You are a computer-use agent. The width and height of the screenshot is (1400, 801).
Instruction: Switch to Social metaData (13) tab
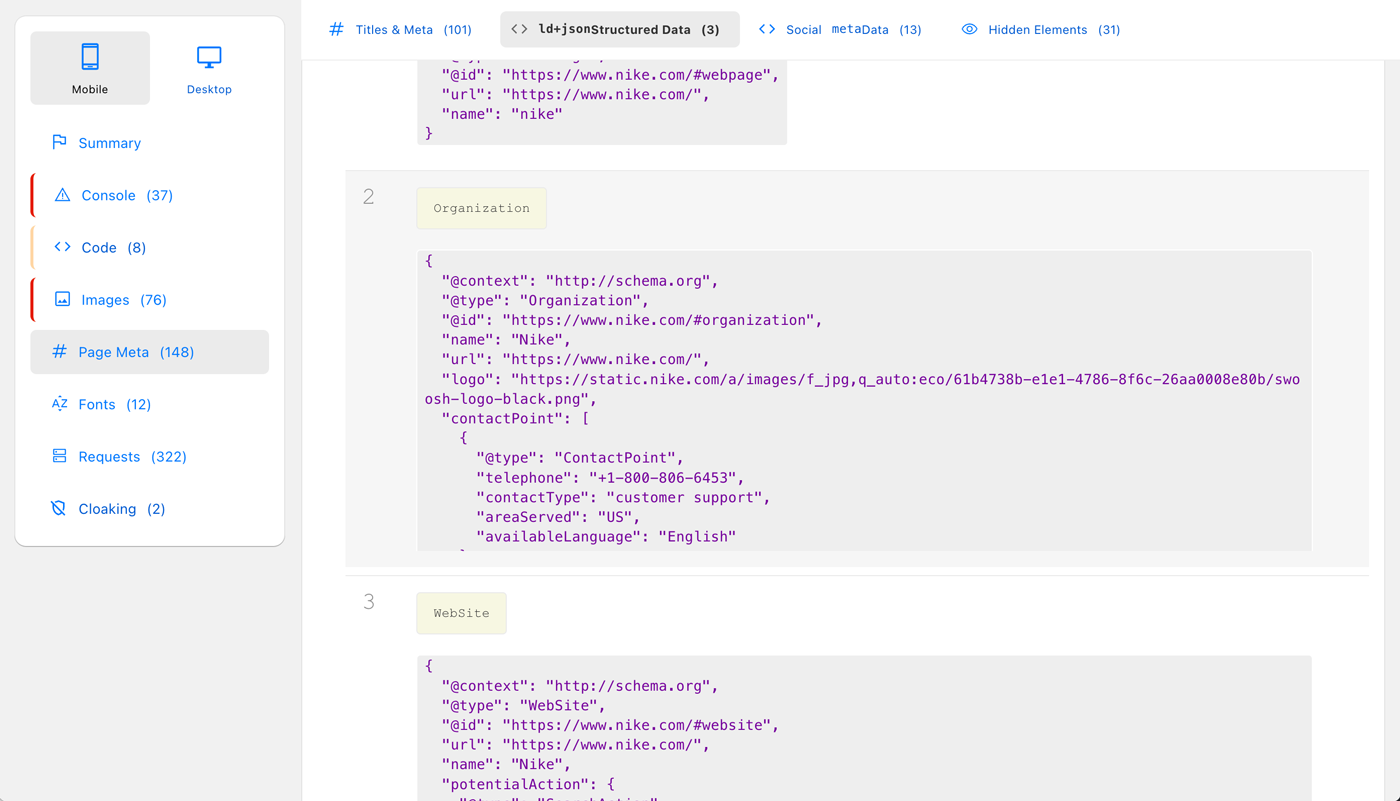pyautogui.click(x=840, y=30)
